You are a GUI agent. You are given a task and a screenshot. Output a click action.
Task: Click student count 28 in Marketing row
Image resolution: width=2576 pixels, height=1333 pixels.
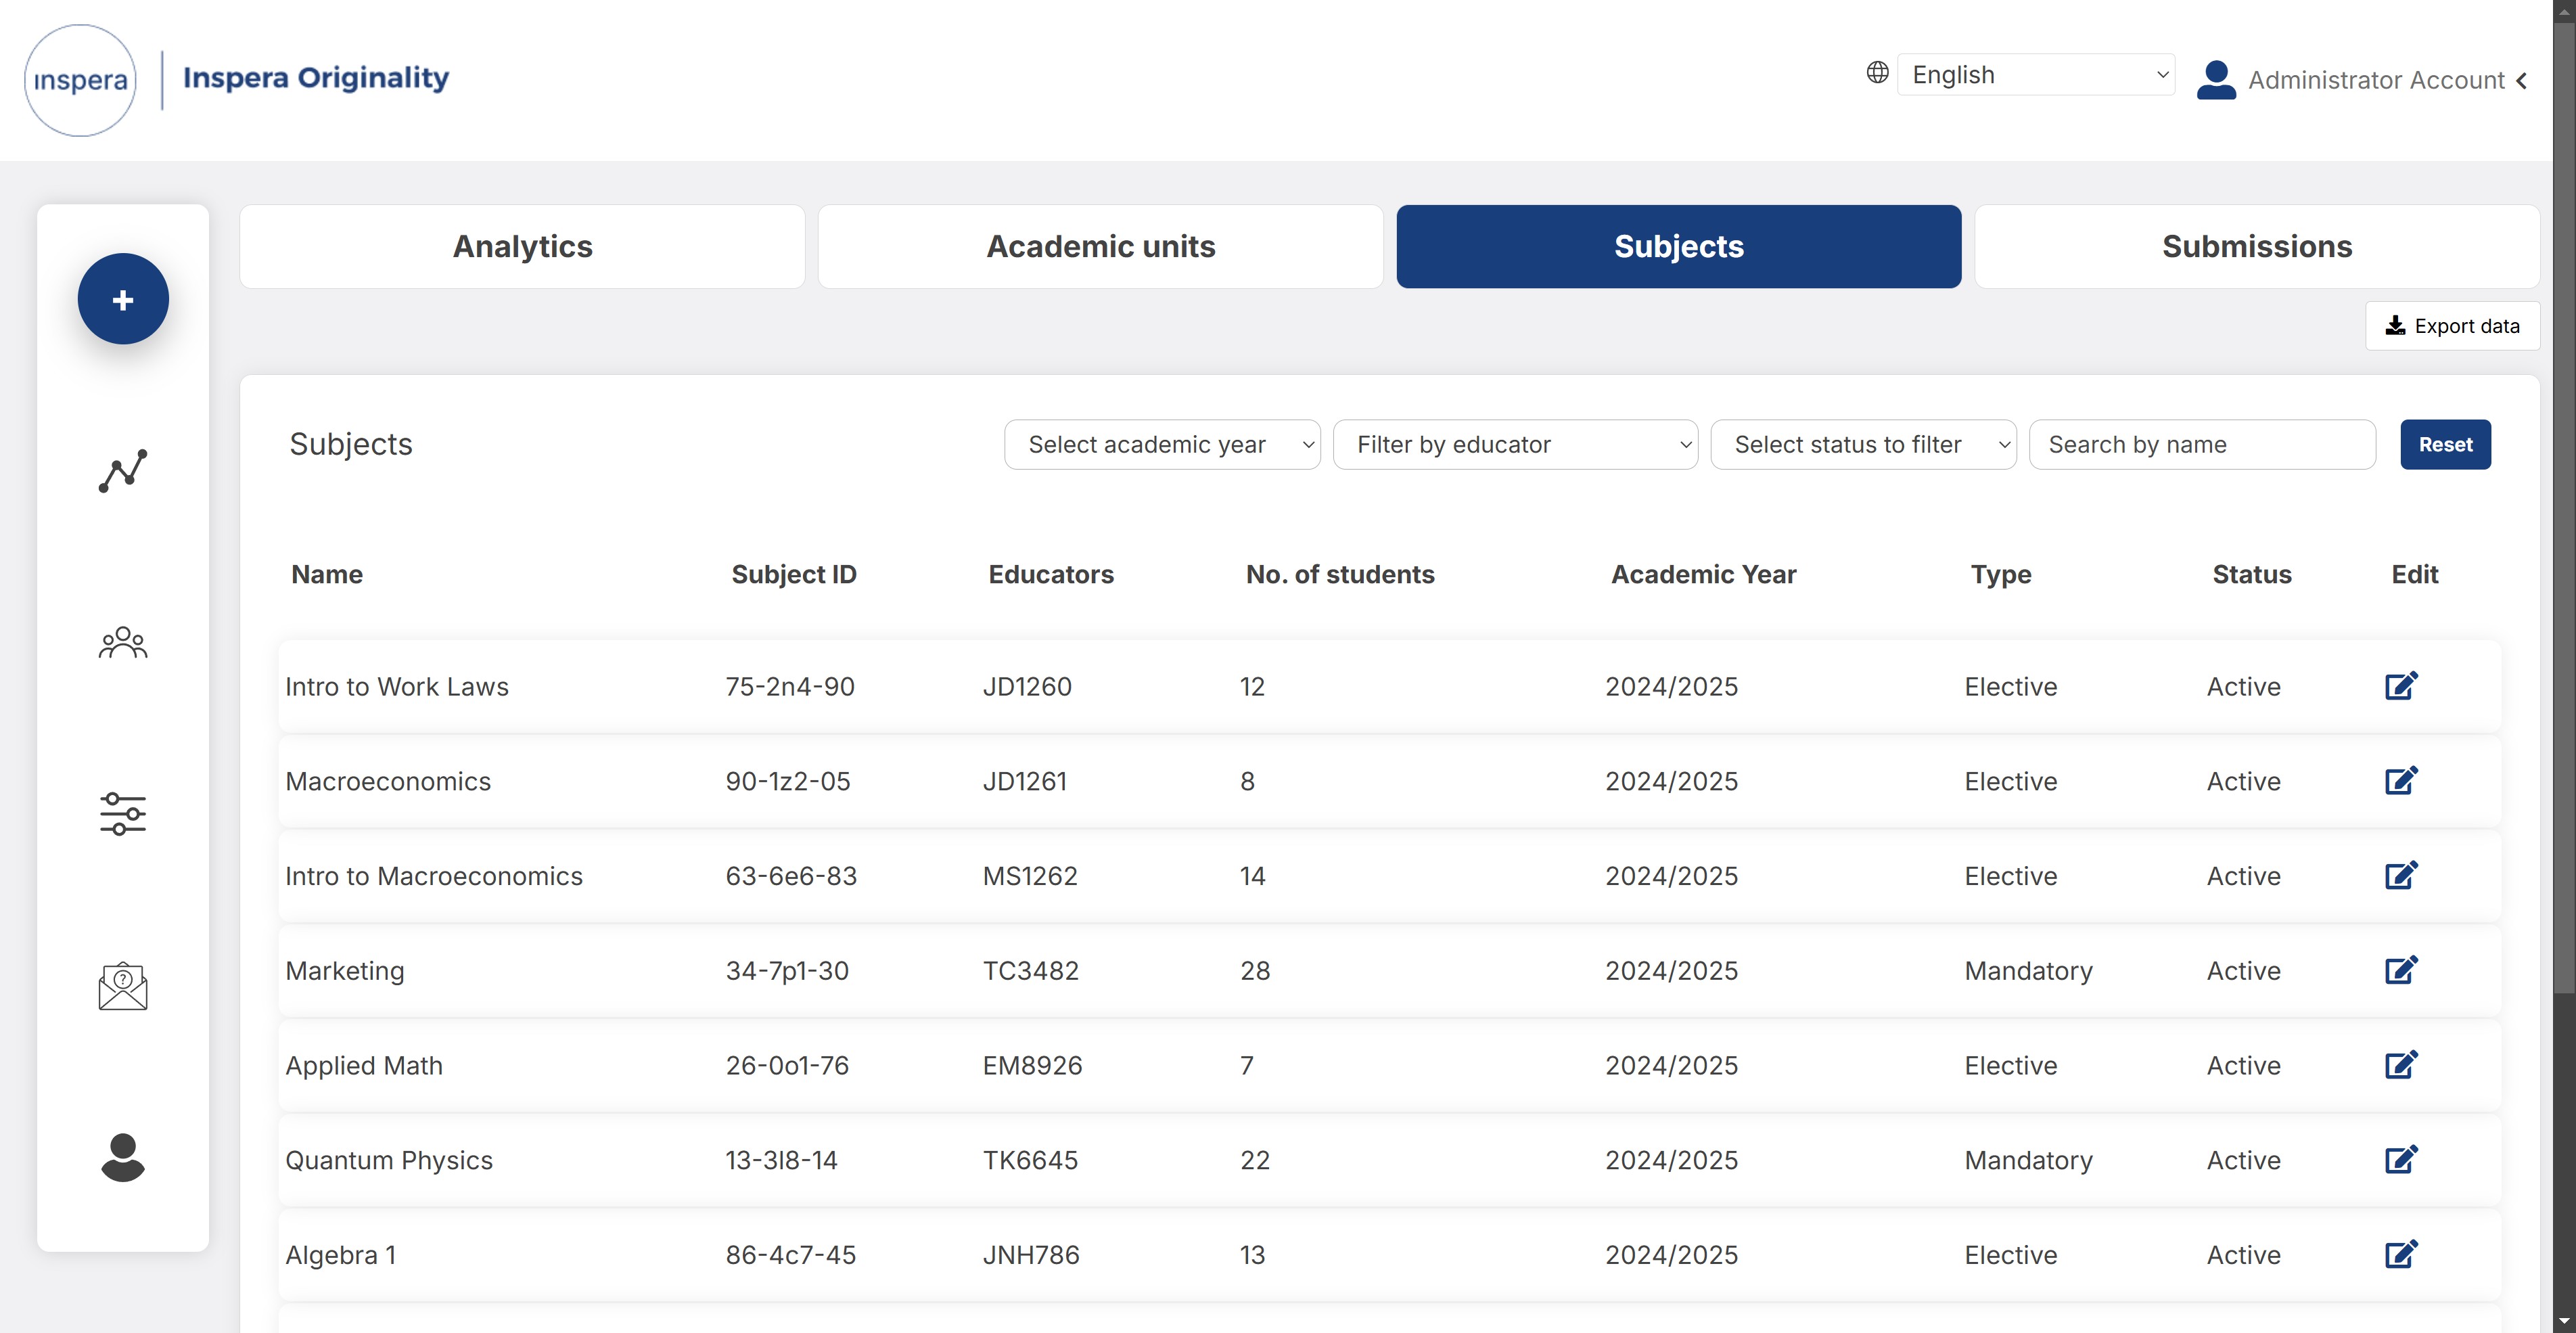[1255, 971]
